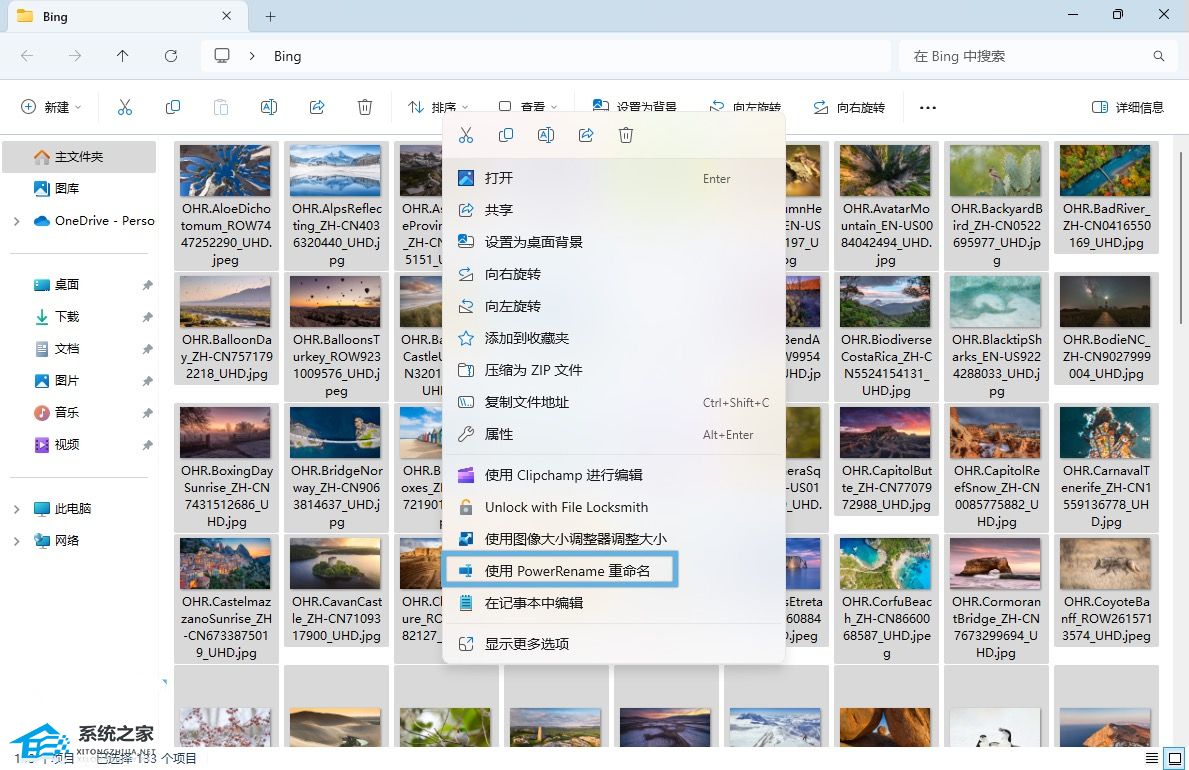Switch to large thumbnails view in status bar
1189x770 pixels.
coord(1176,758)
